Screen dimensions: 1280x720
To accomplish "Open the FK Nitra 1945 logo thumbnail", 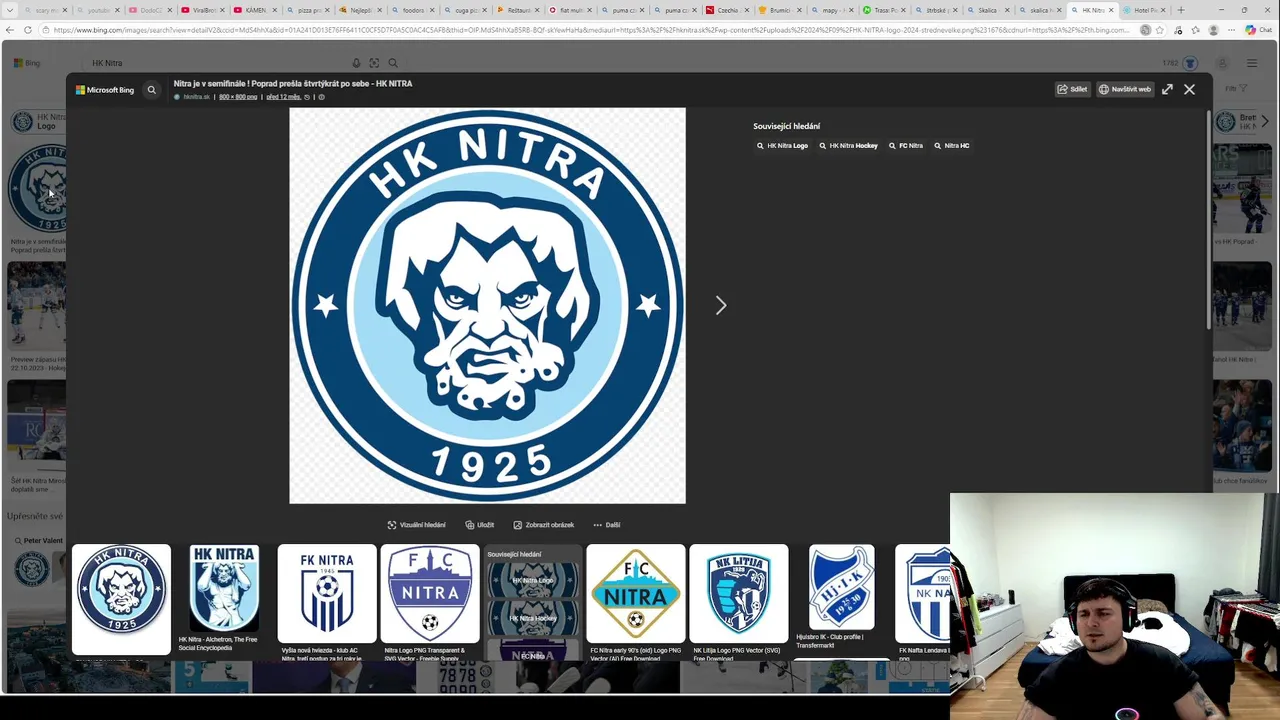I will click(327, 593).
